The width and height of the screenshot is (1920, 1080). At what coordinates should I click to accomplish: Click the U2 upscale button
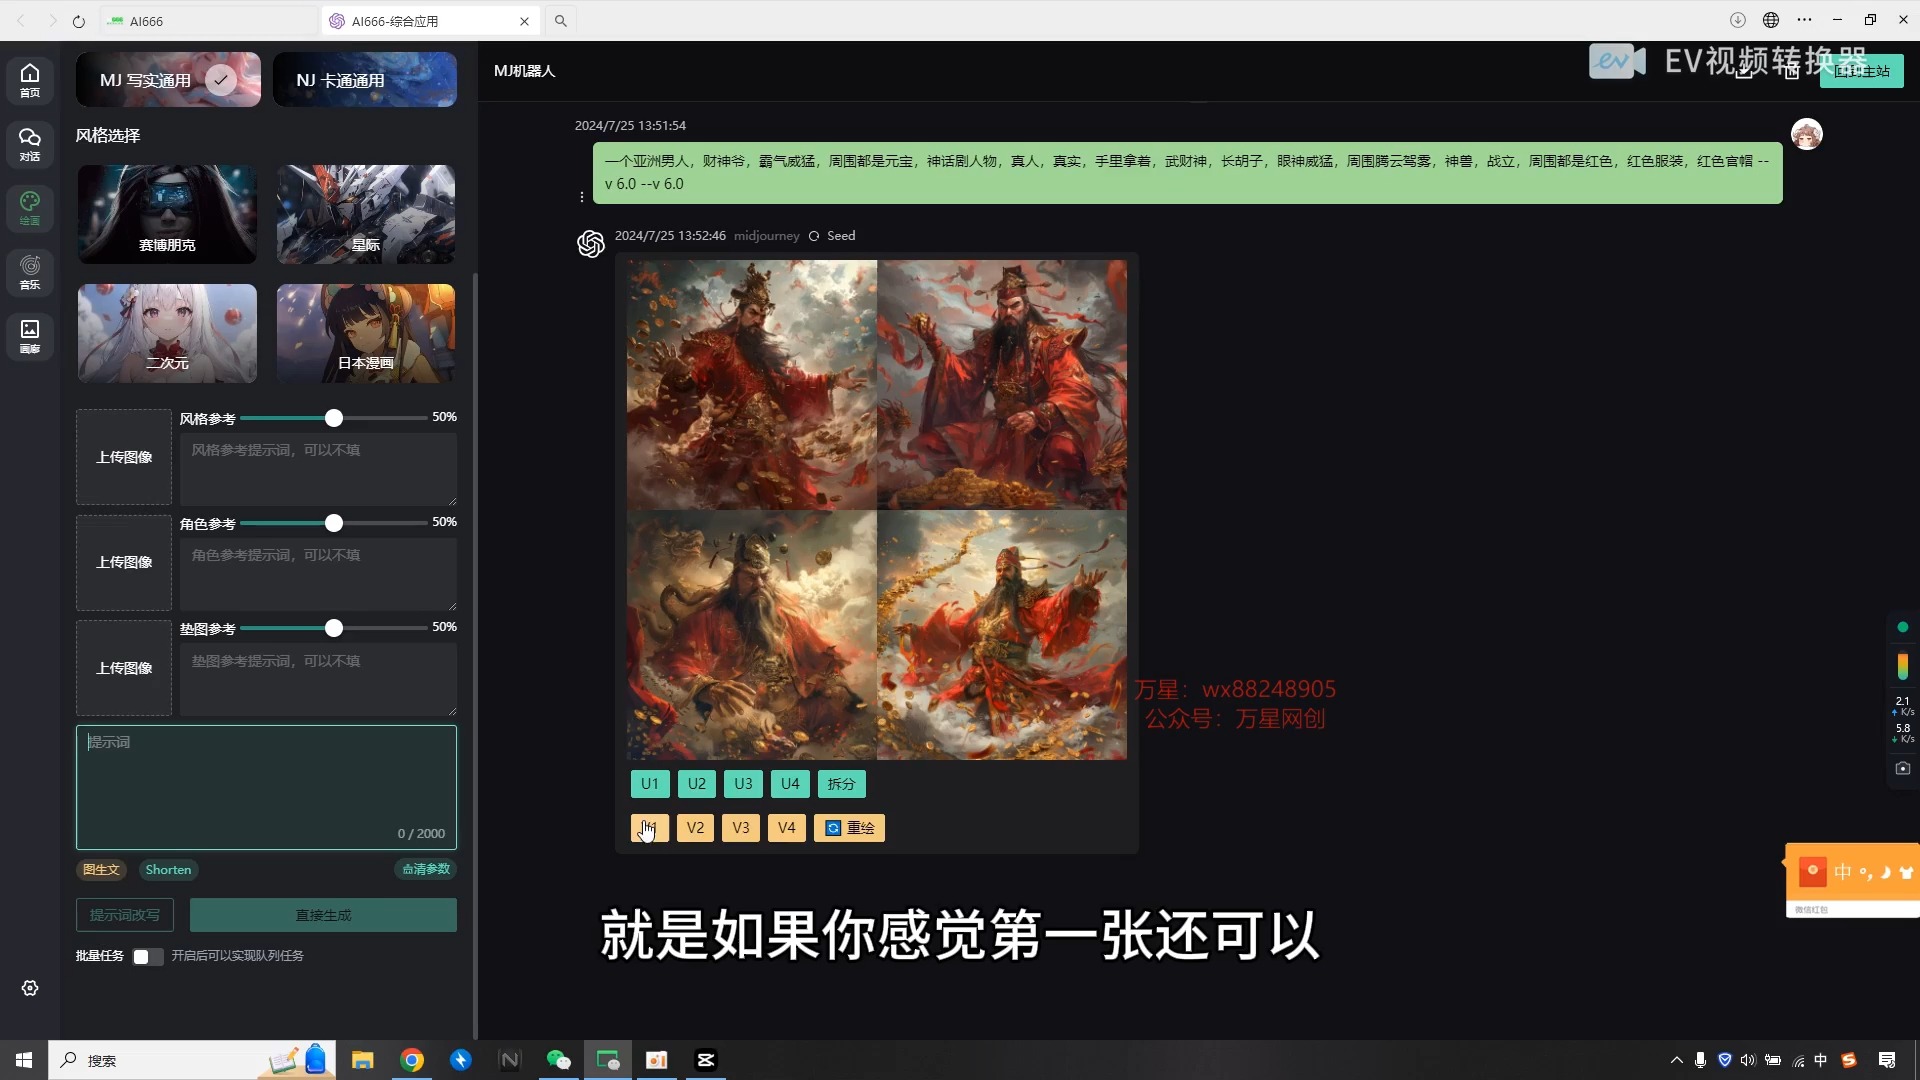pyautogui.click(x=696, y=784)
